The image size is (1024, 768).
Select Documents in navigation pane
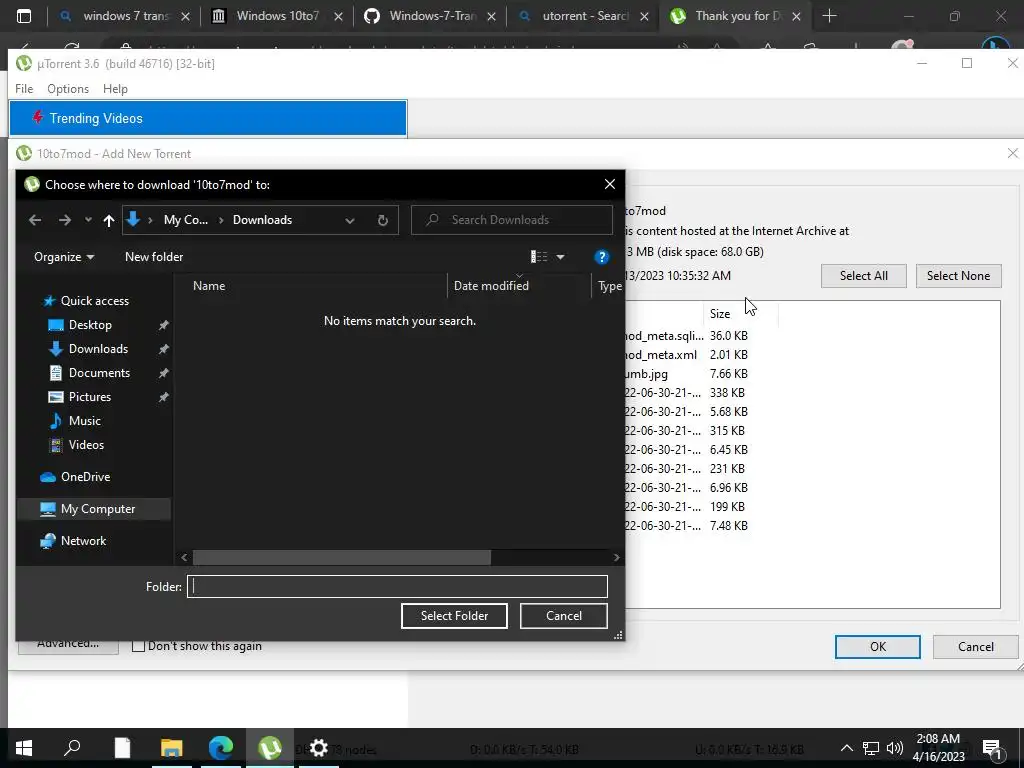(99, 373)
